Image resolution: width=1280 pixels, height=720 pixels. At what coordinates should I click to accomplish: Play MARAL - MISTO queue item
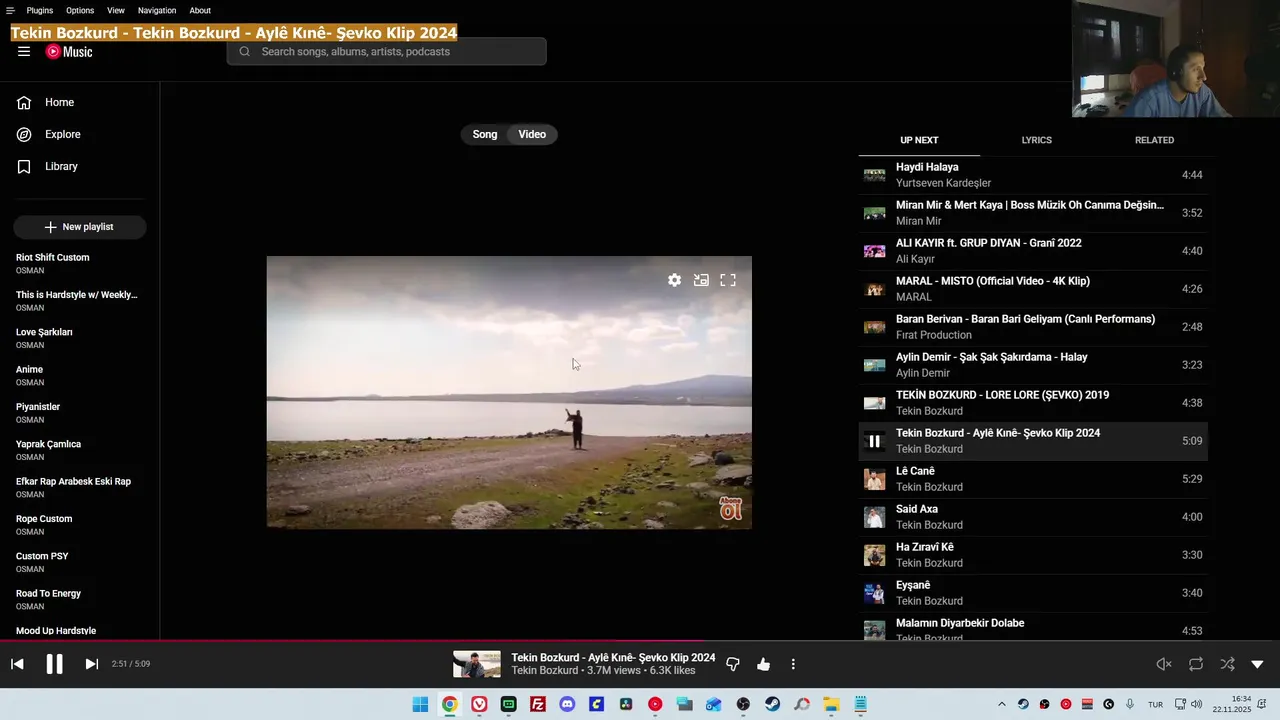[x=1033, y=289]
